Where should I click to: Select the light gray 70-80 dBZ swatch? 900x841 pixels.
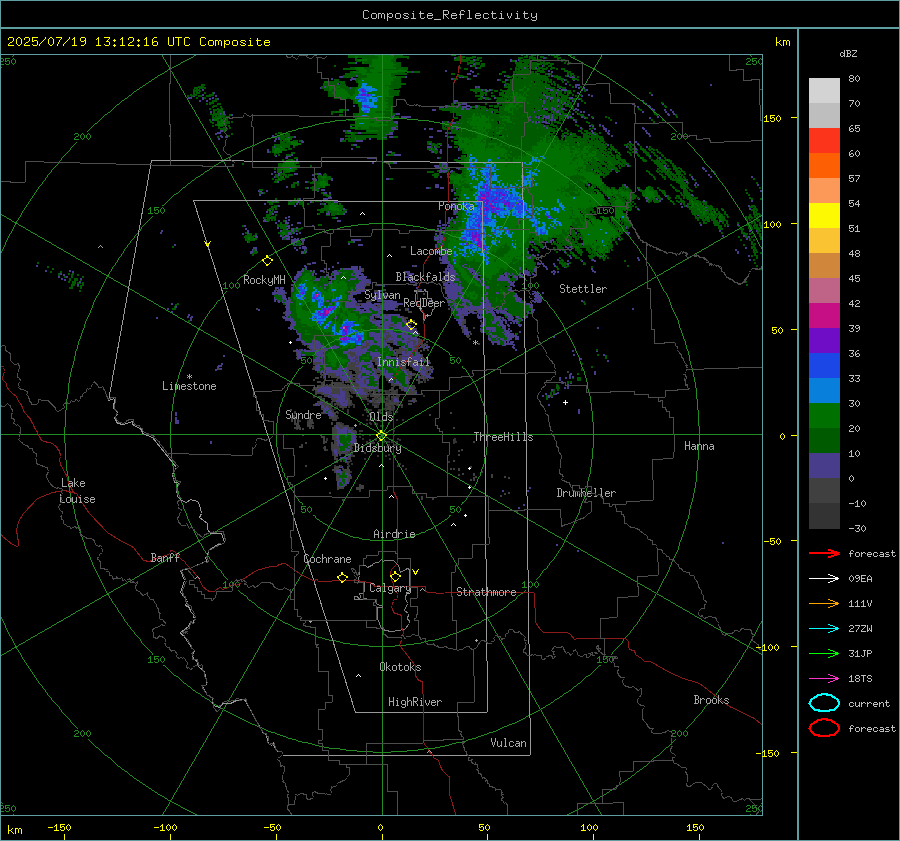(x=824, y=91)
